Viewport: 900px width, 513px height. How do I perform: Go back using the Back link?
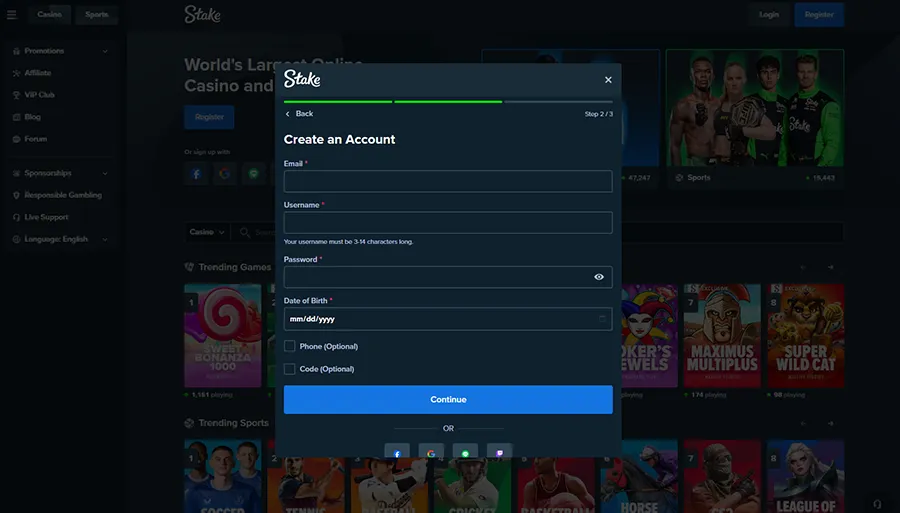299,114
